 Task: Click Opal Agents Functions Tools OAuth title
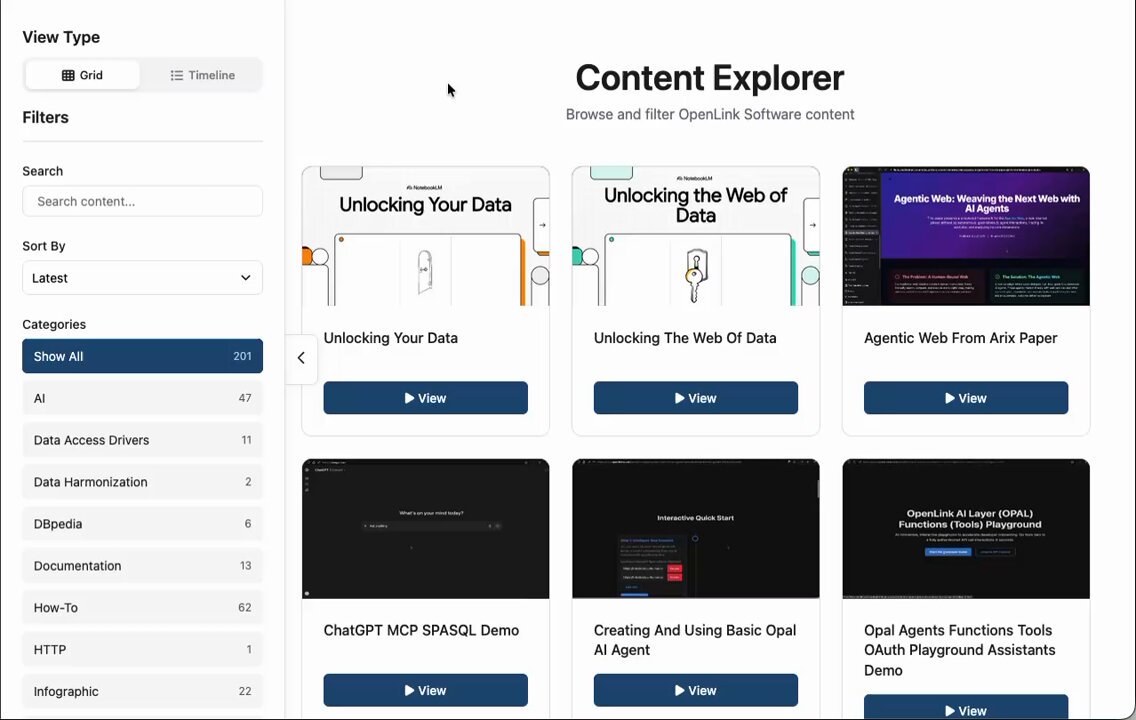(x=959, y=650)
